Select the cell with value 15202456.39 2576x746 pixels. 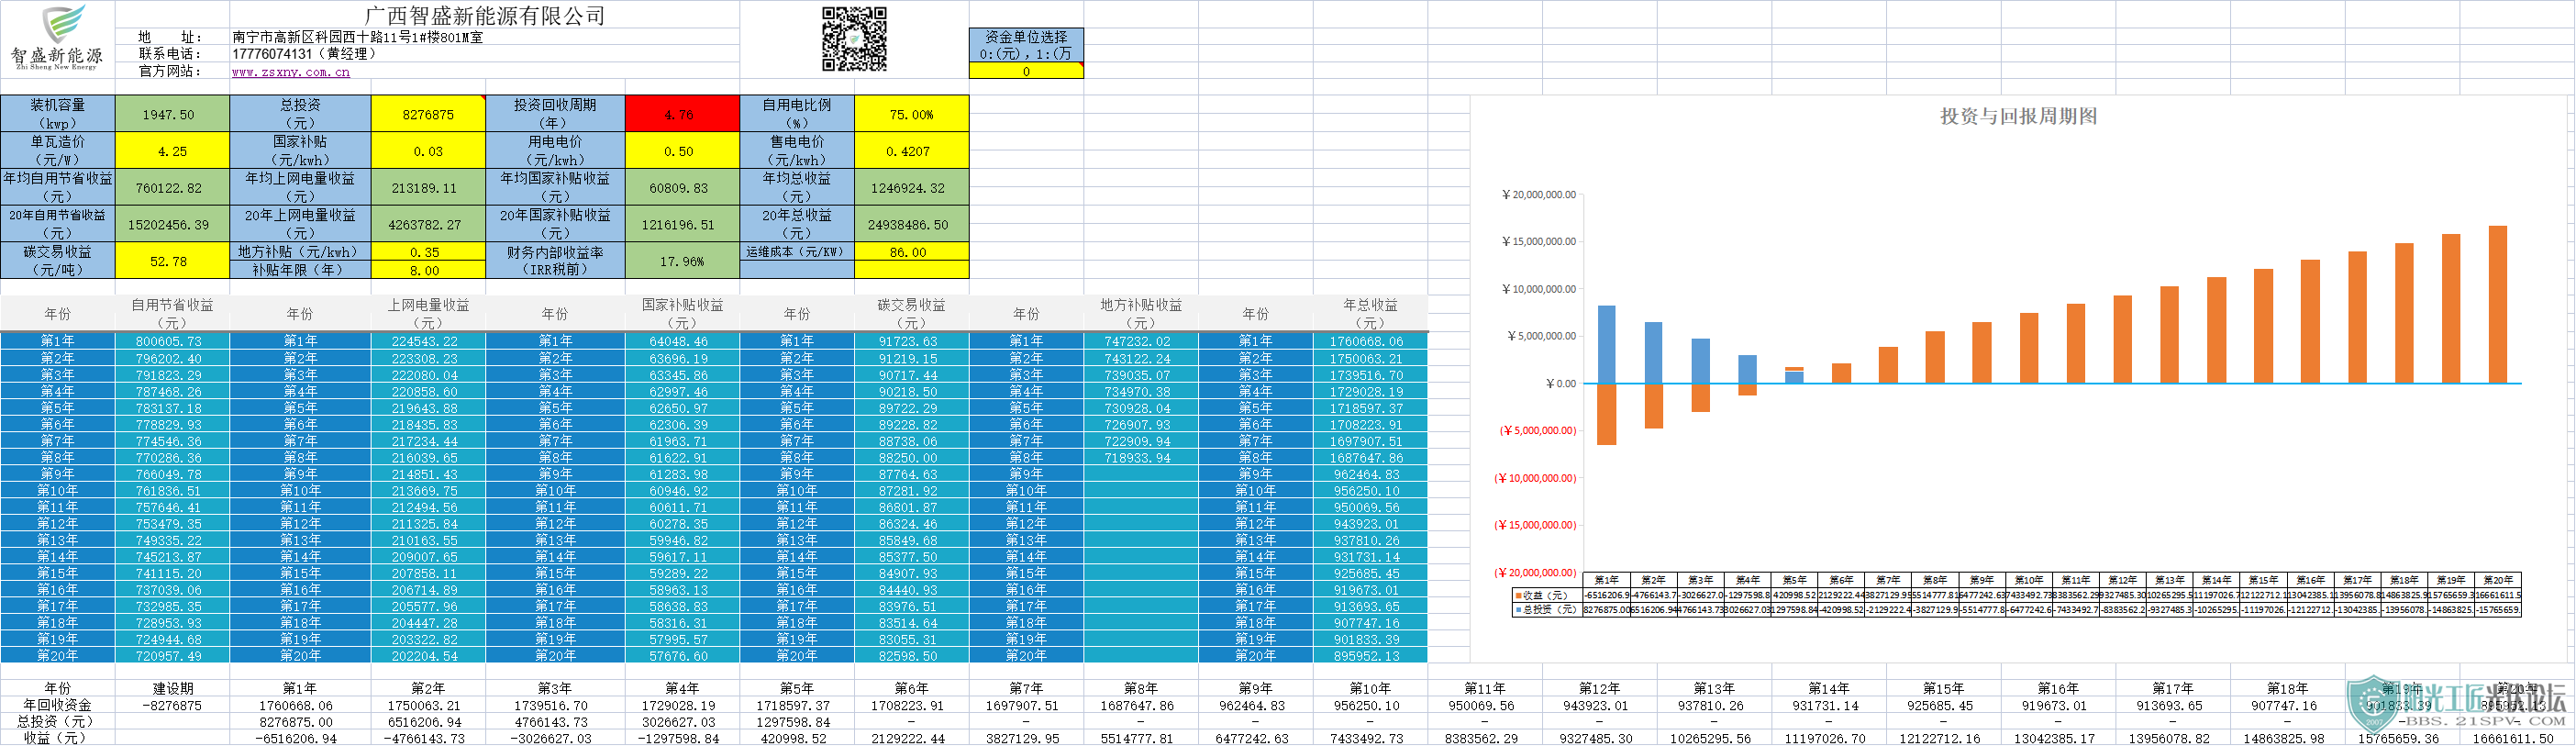point(172,224)
